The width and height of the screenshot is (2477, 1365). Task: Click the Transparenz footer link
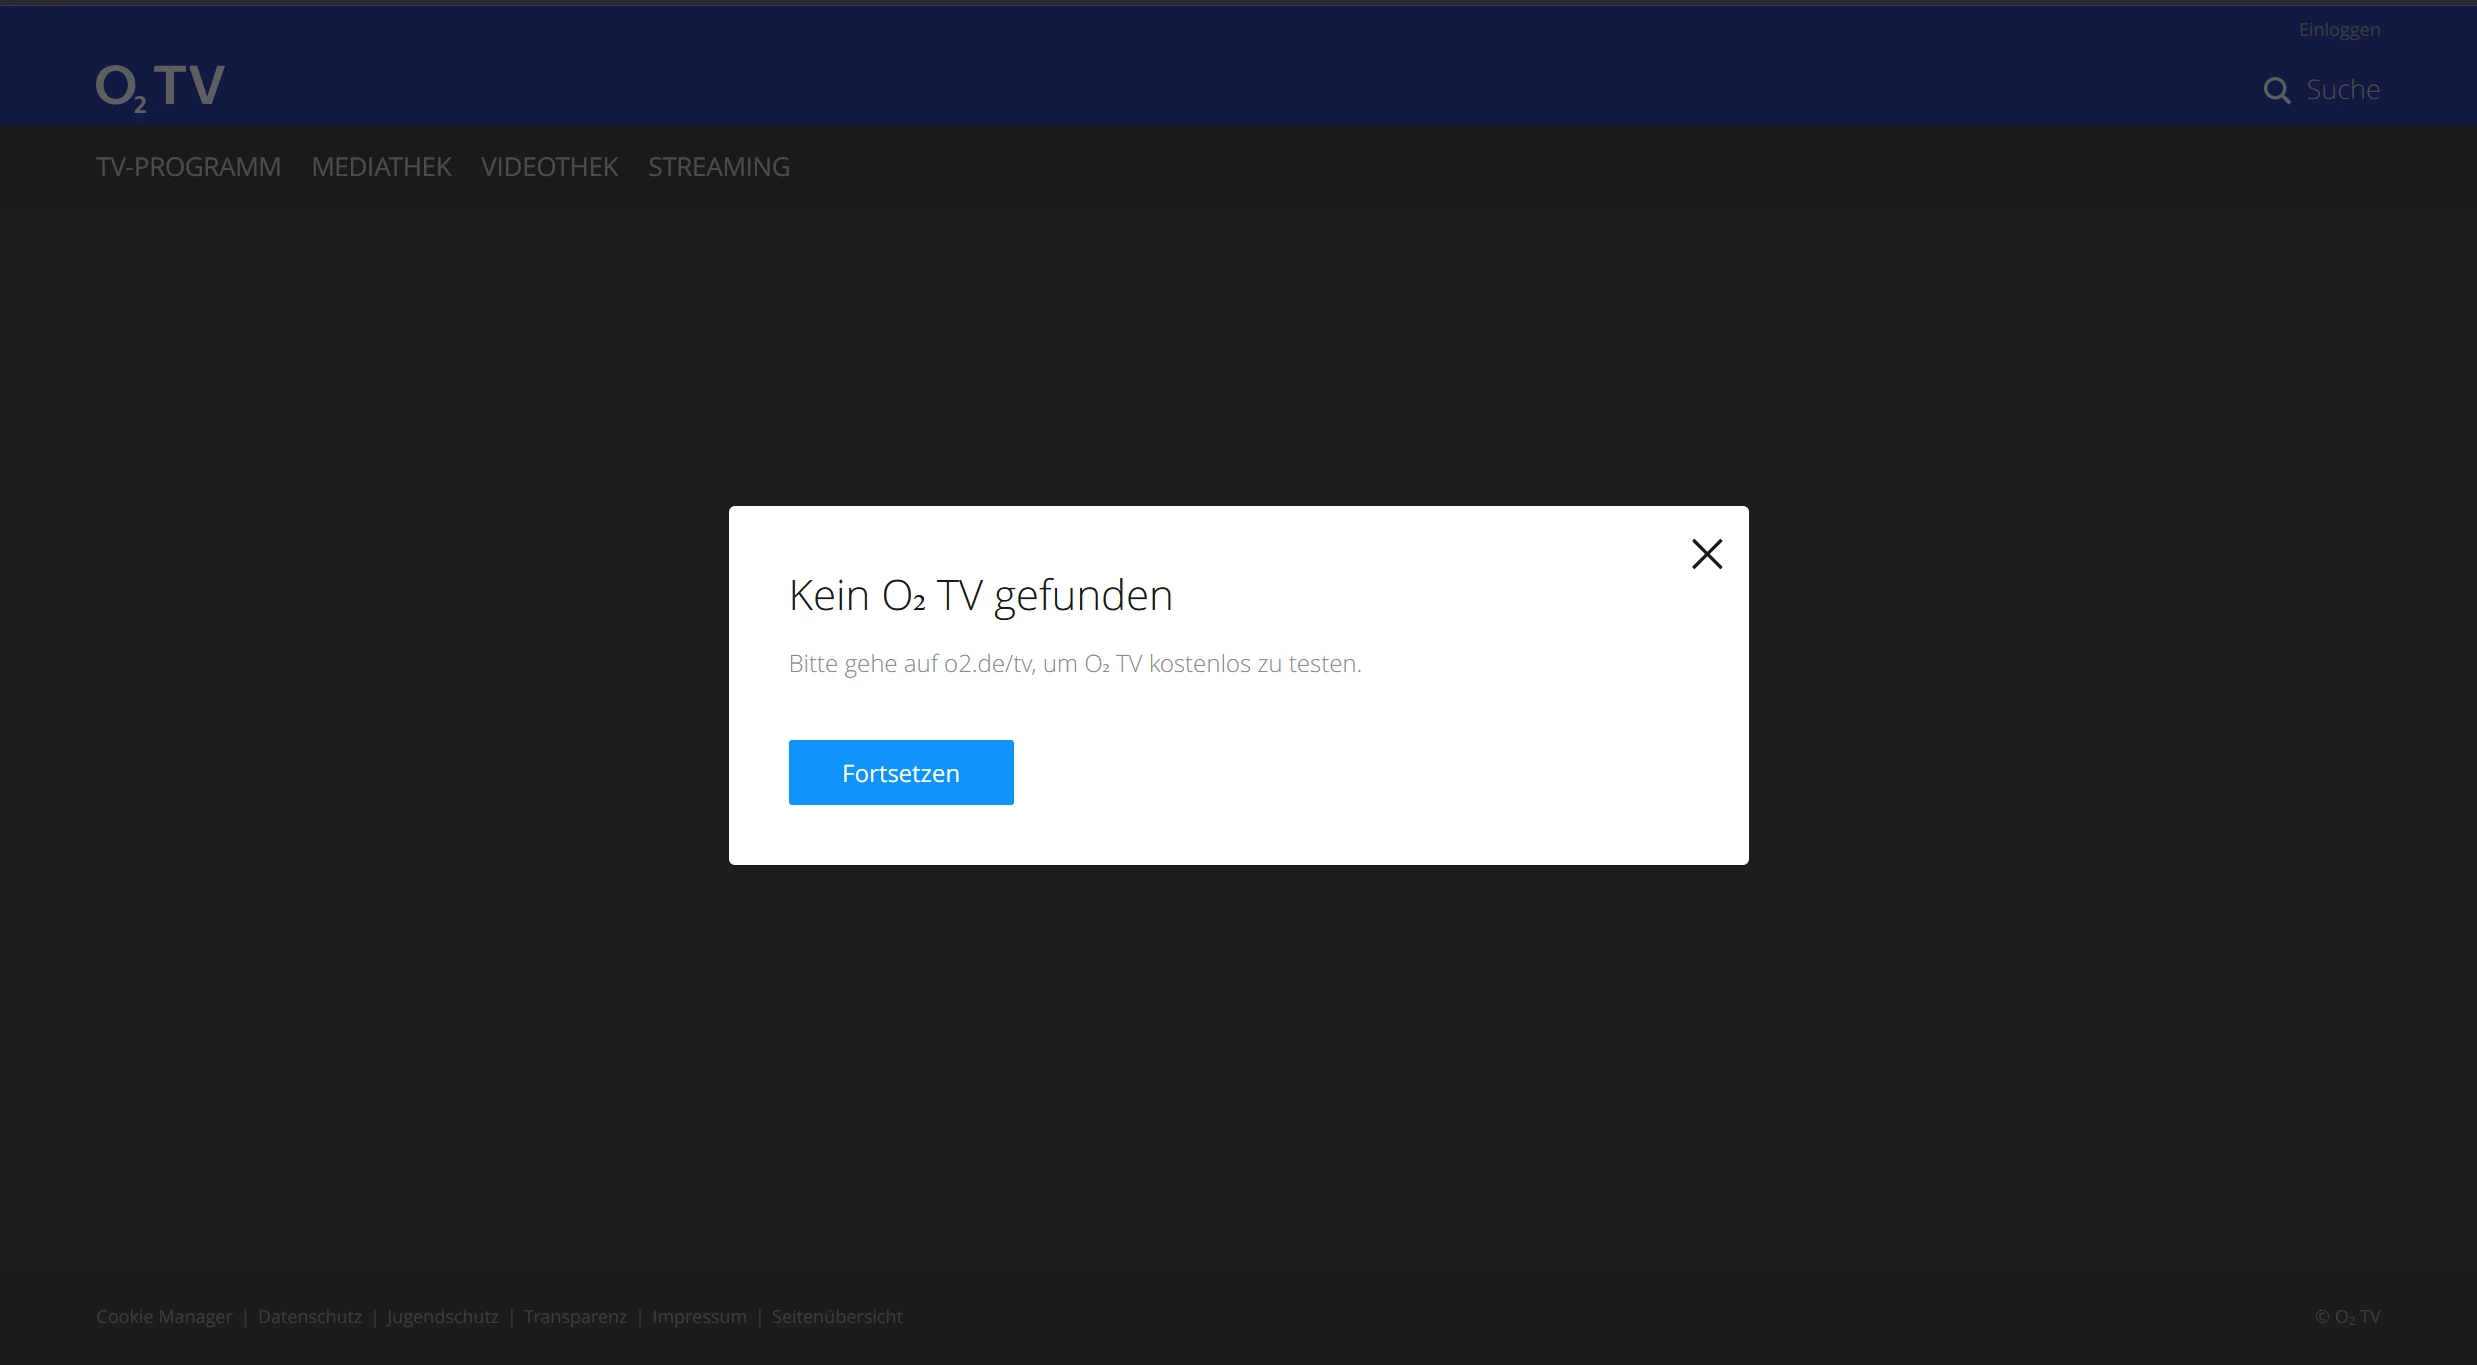point(575,1317)
